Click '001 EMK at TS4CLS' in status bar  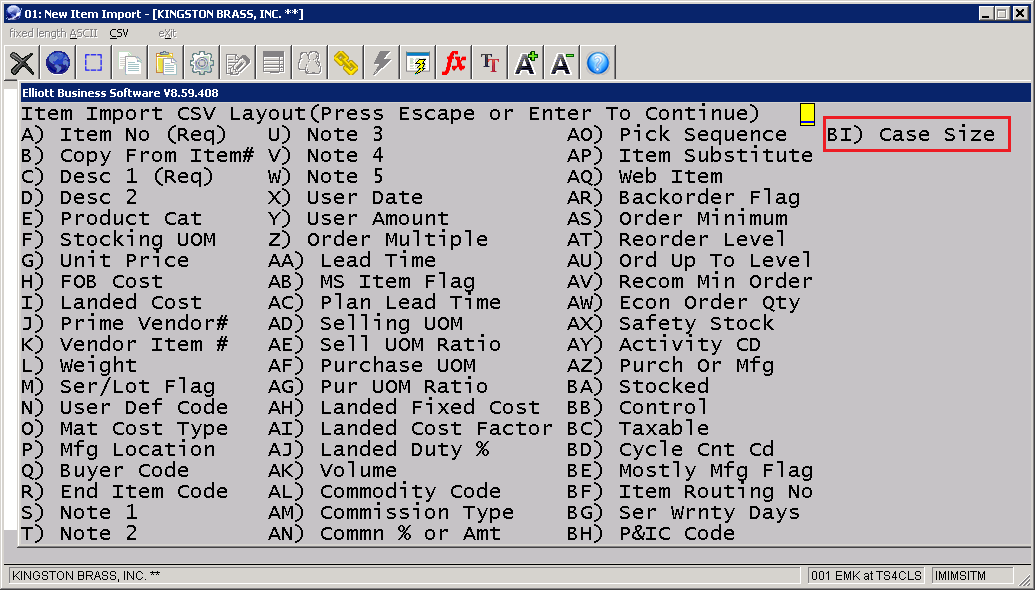(x=866, y=575)
